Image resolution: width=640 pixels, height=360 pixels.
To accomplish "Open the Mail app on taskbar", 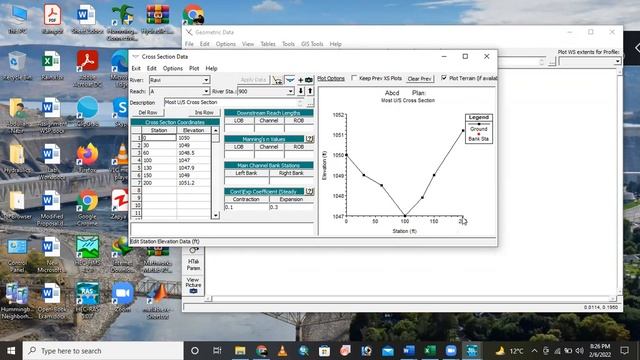I will [387, 351].
